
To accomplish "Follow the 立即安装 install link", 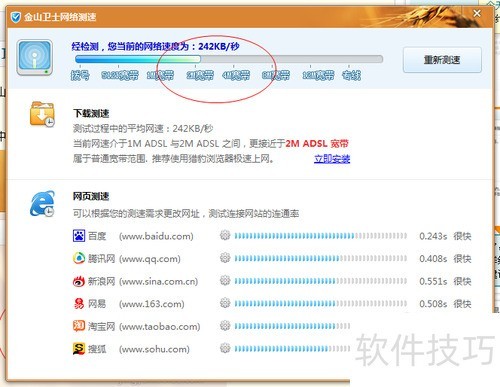I will coord(332,159).
